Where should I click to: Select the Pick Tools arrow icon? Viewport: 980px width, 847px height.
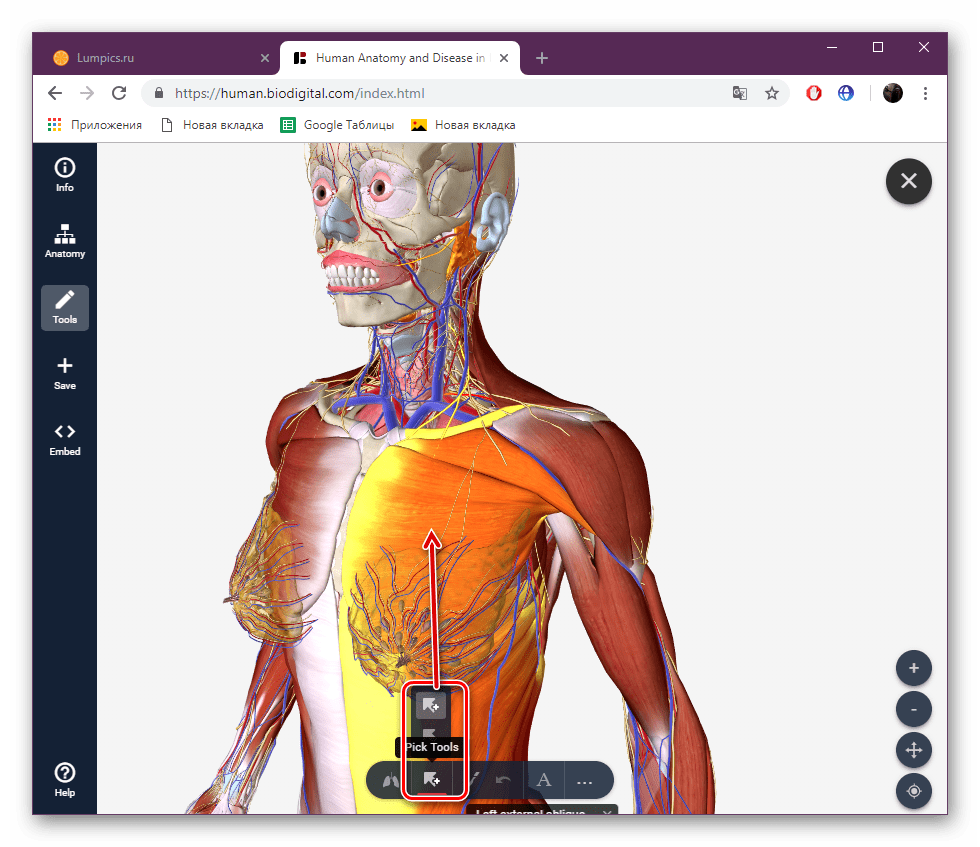pyautogui.click(x=432, y=780)
